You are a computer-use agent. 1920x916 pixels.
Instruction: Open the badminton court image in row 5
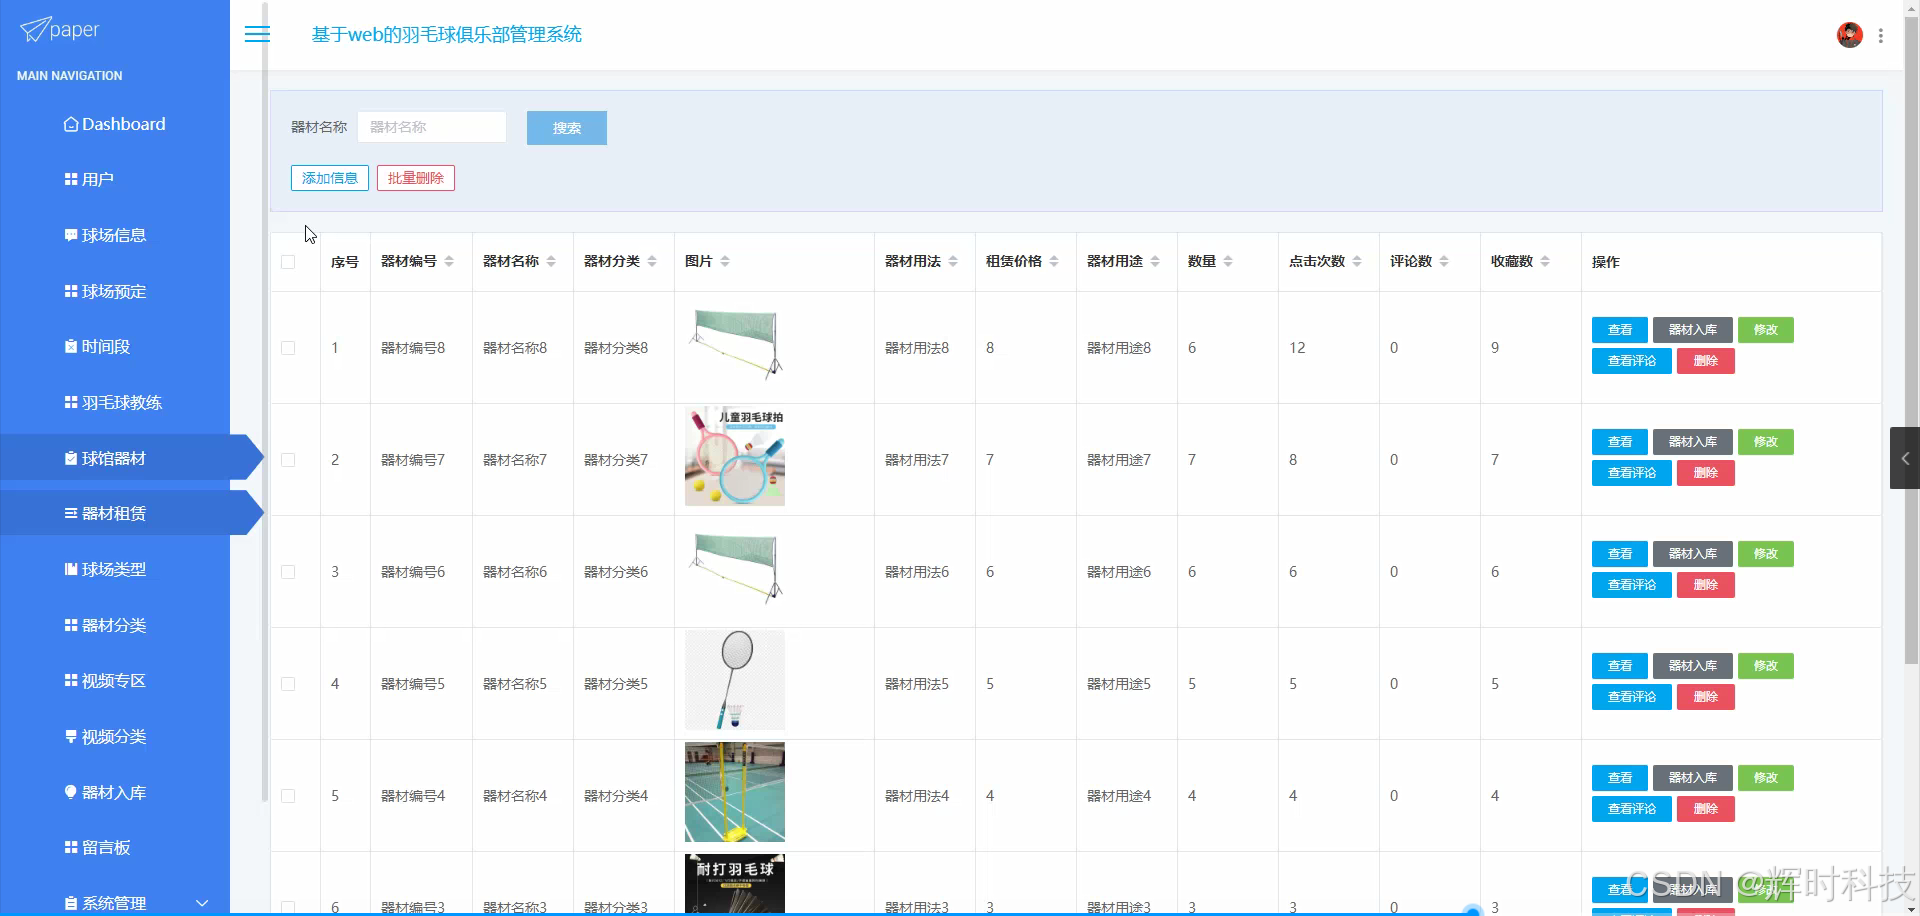(x=735, y=792)
